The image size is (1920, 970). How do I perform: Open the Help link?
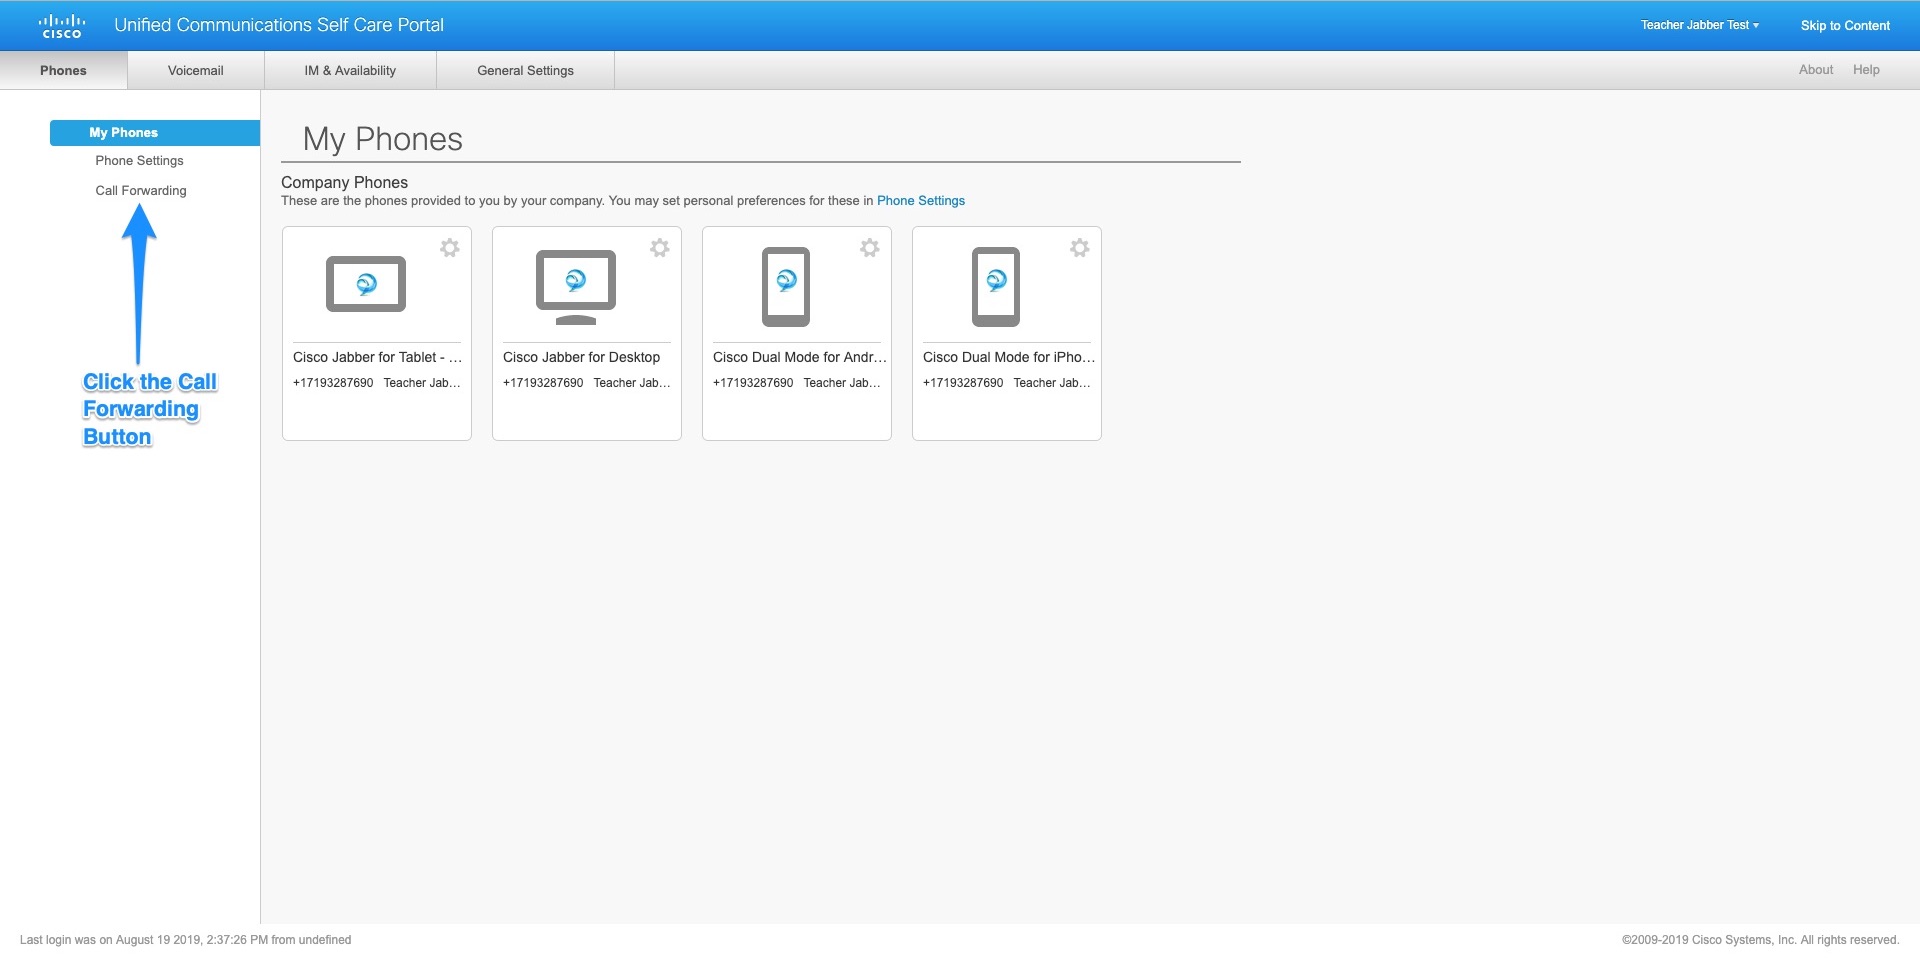pos(1866,70)
